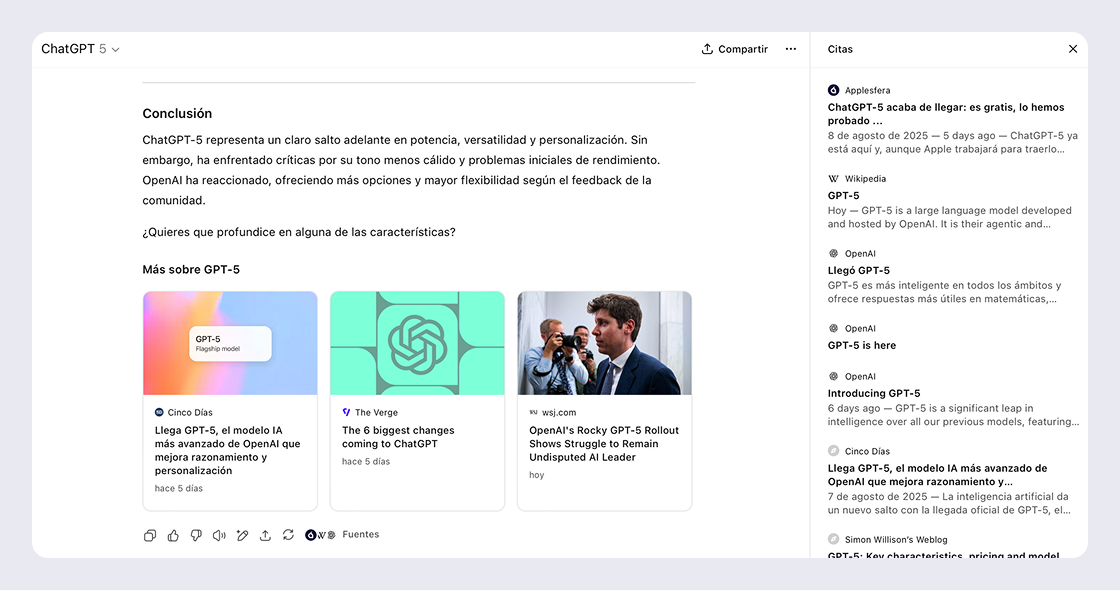Give the response a thumbs down
1120x591 pixels.
(x=196, y=535)
